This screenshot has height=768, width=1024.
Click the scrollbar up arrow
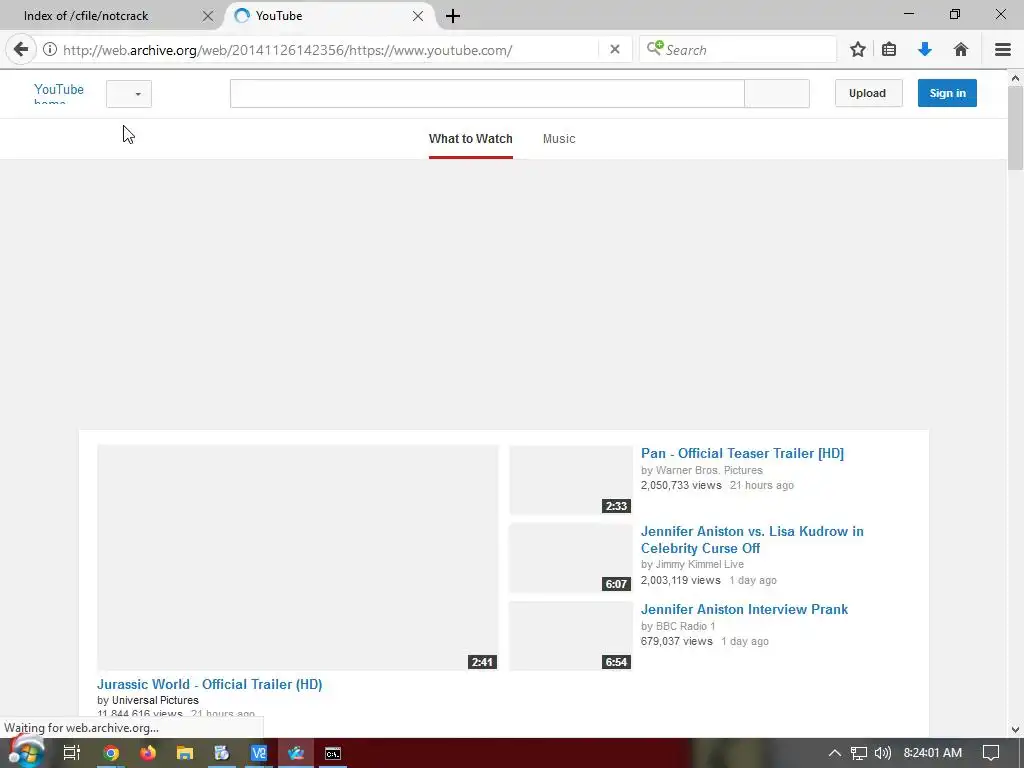coord(1016,78)
